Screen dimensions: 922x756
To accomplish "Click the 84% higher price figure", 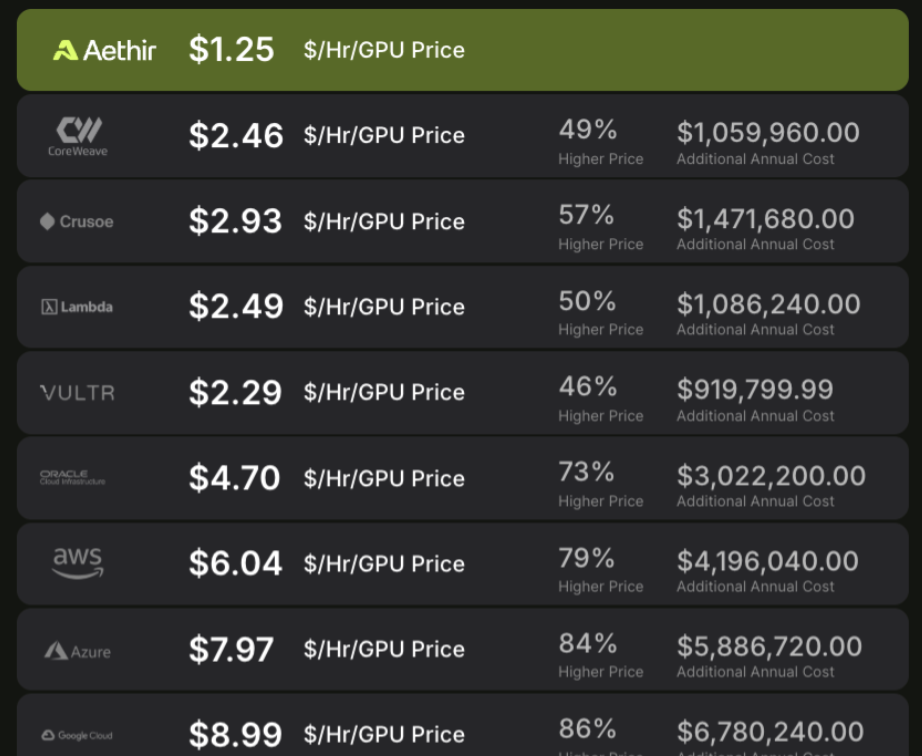I will click(x=587, y=643).
